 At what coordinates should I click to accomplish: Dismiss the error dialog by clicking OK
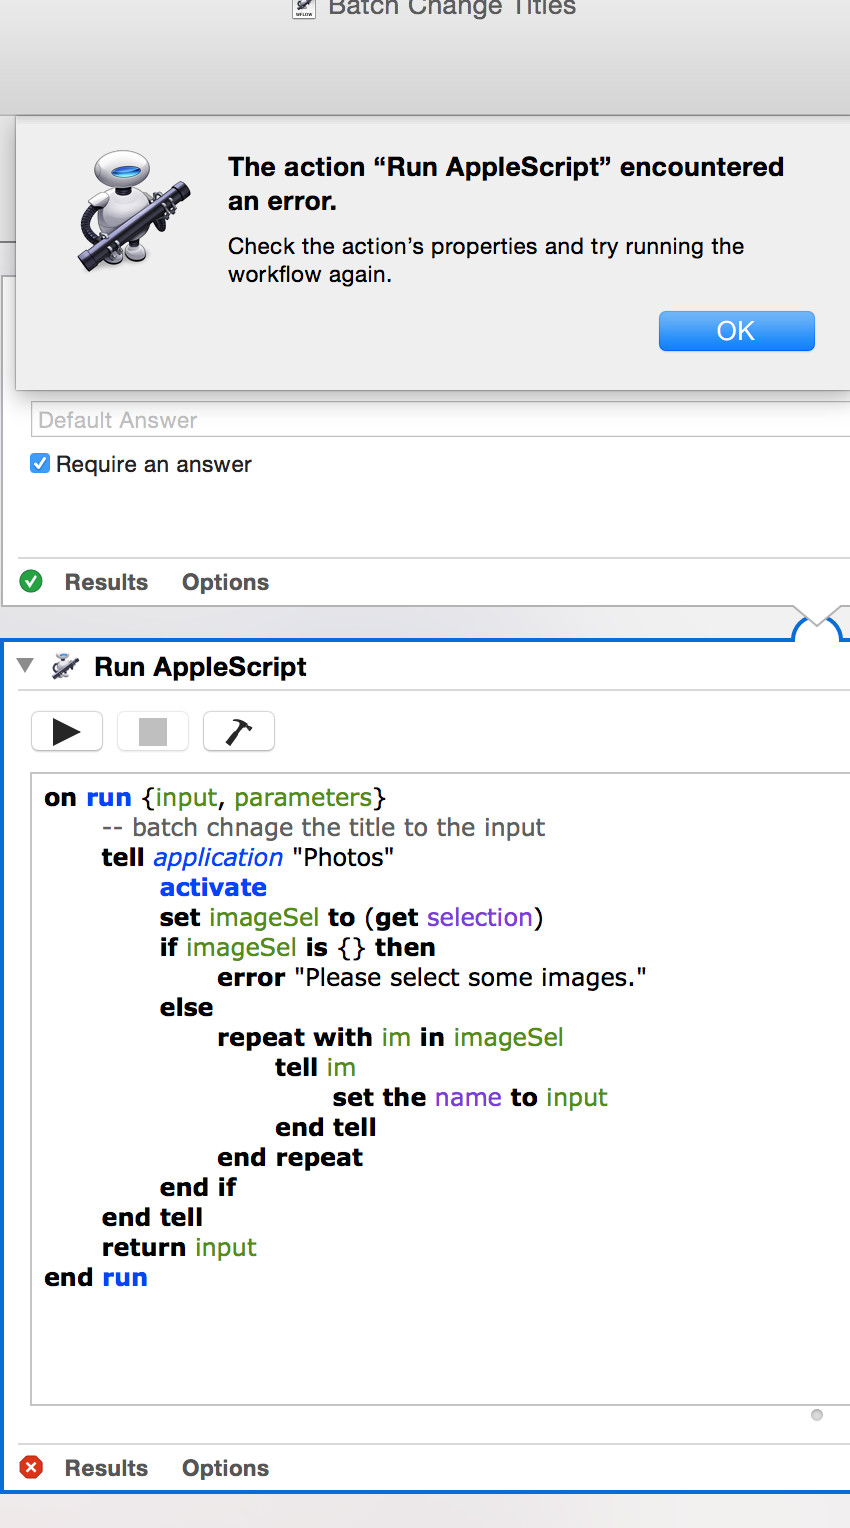pos(736,331)
